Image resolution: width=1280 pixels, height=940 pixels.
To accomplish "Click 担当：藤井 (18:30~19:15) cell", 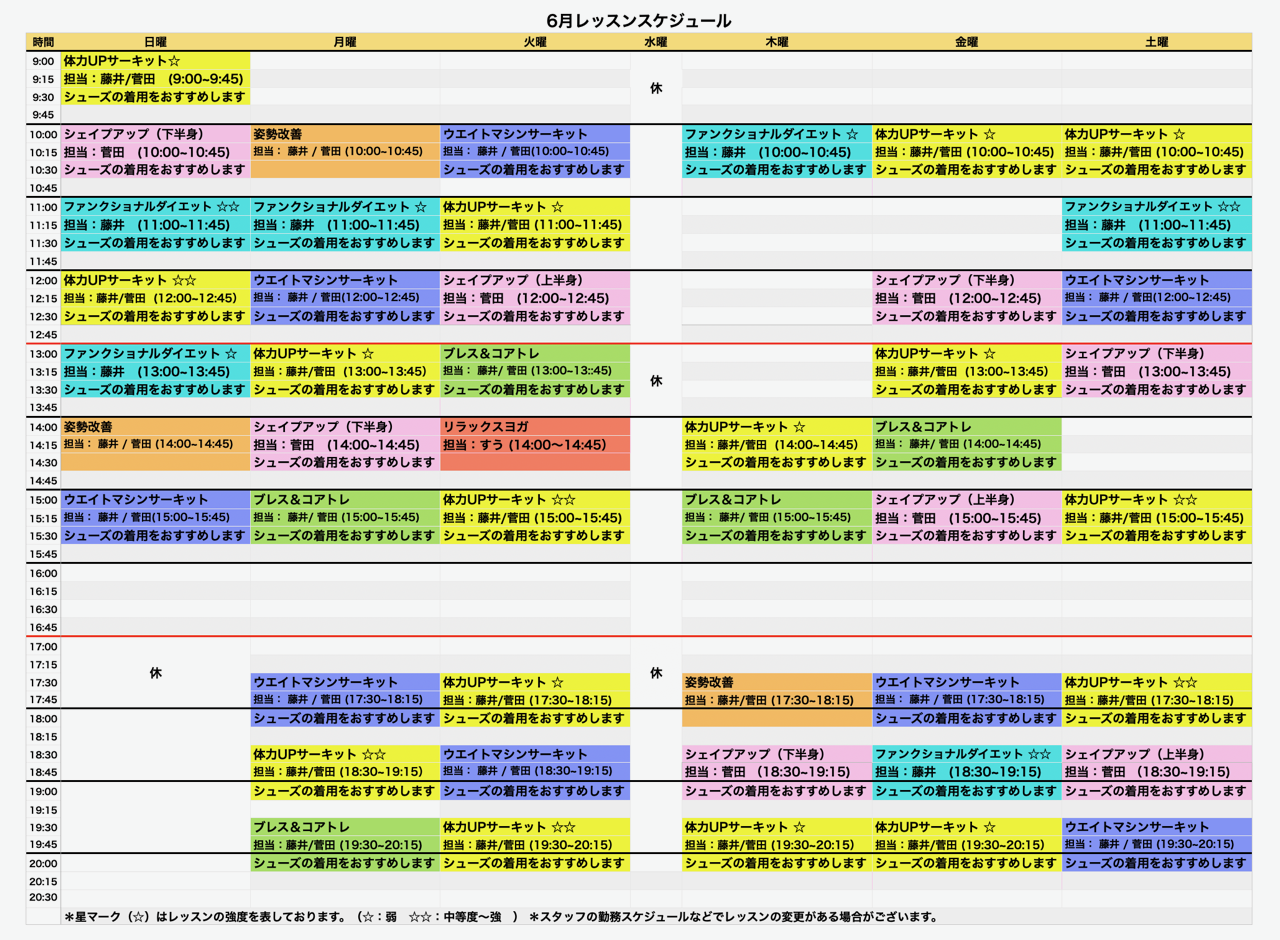I will coord(967,772).
